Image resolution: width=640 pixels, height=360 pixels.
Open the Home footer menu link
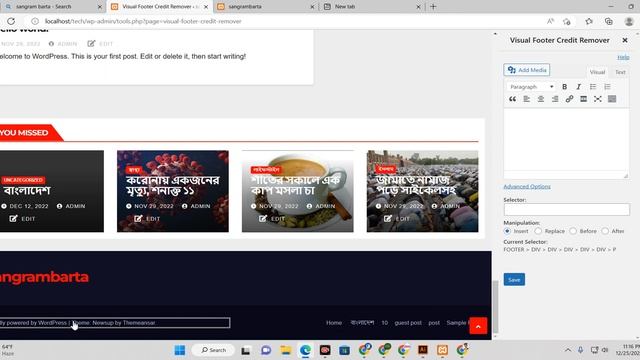tap(334, 322)
